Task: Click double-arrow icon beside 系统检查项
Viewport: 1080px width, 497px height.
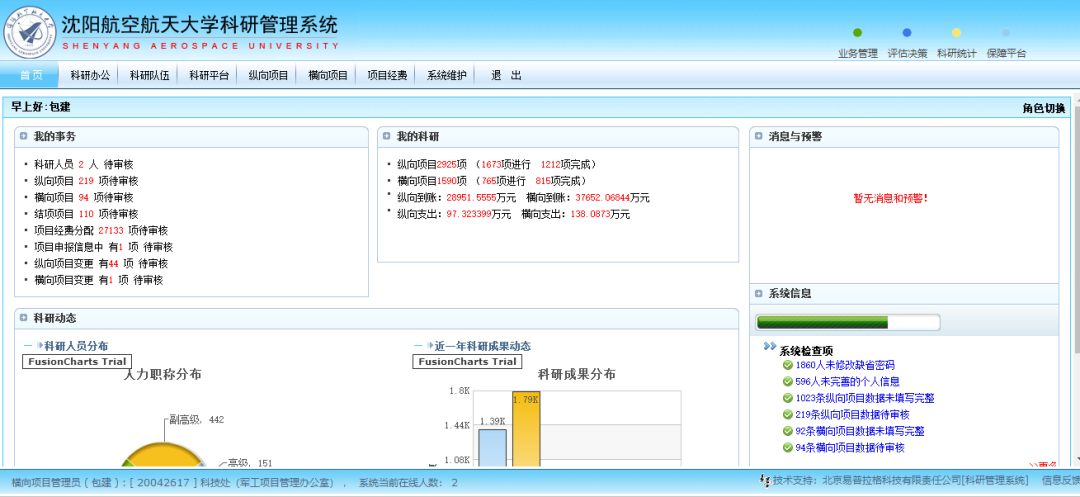Action: point(770,347)
